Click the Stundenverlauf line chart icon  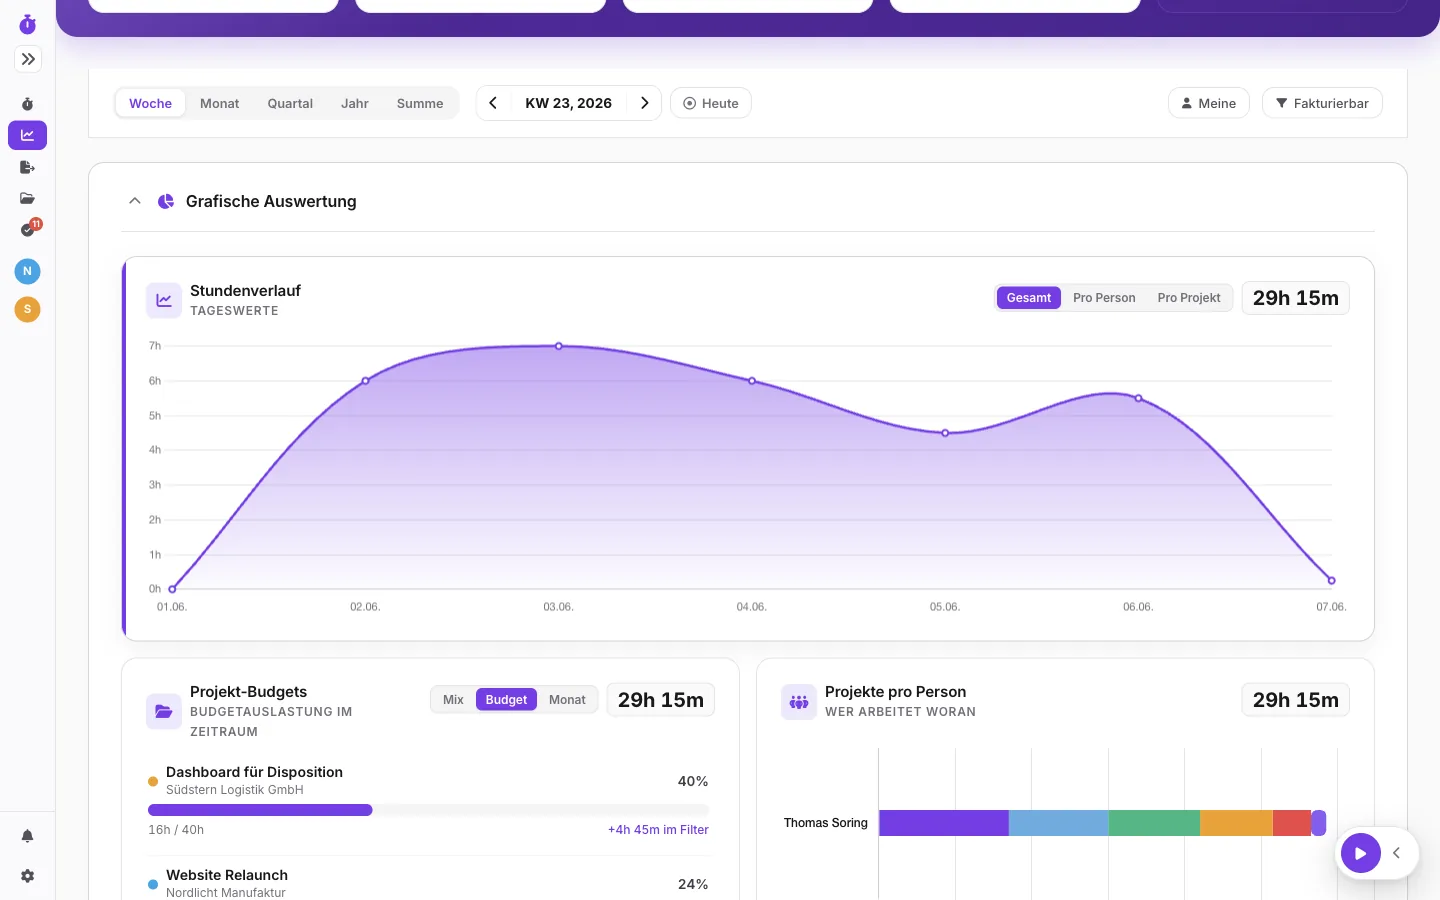point(164,300)
